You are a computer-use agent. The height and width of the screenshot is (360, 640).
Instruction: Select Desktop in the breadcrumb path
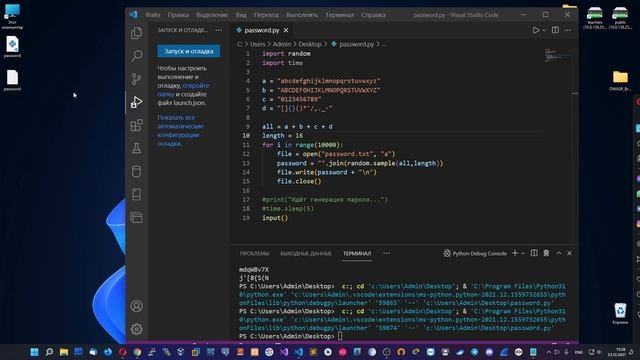click(310, 44)
